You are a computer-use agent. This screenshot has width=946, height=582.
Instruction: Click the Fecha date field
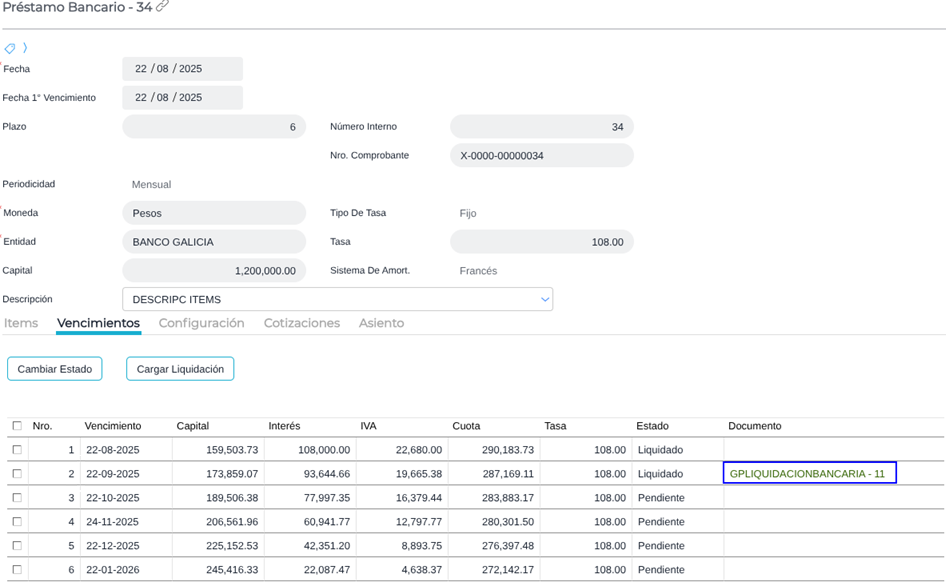tap(182, 69)
